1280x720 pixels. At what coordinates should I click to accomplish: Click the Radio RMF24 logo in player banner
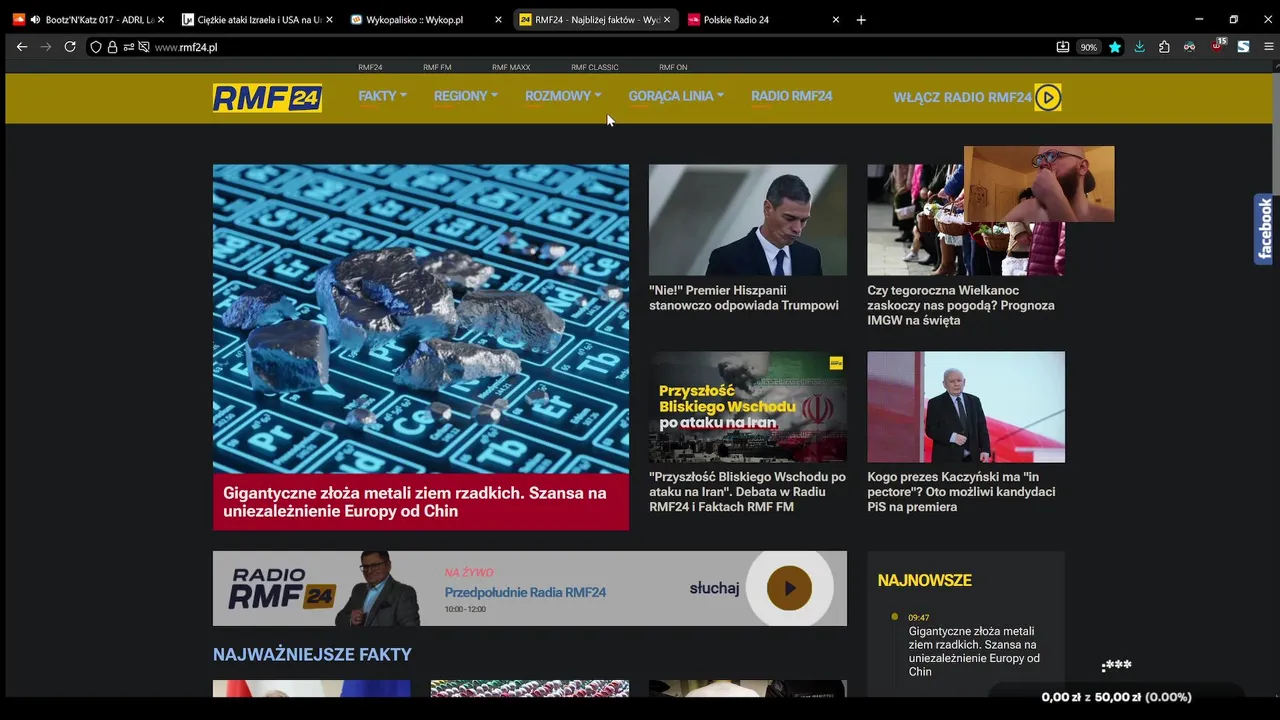(280, 588)
